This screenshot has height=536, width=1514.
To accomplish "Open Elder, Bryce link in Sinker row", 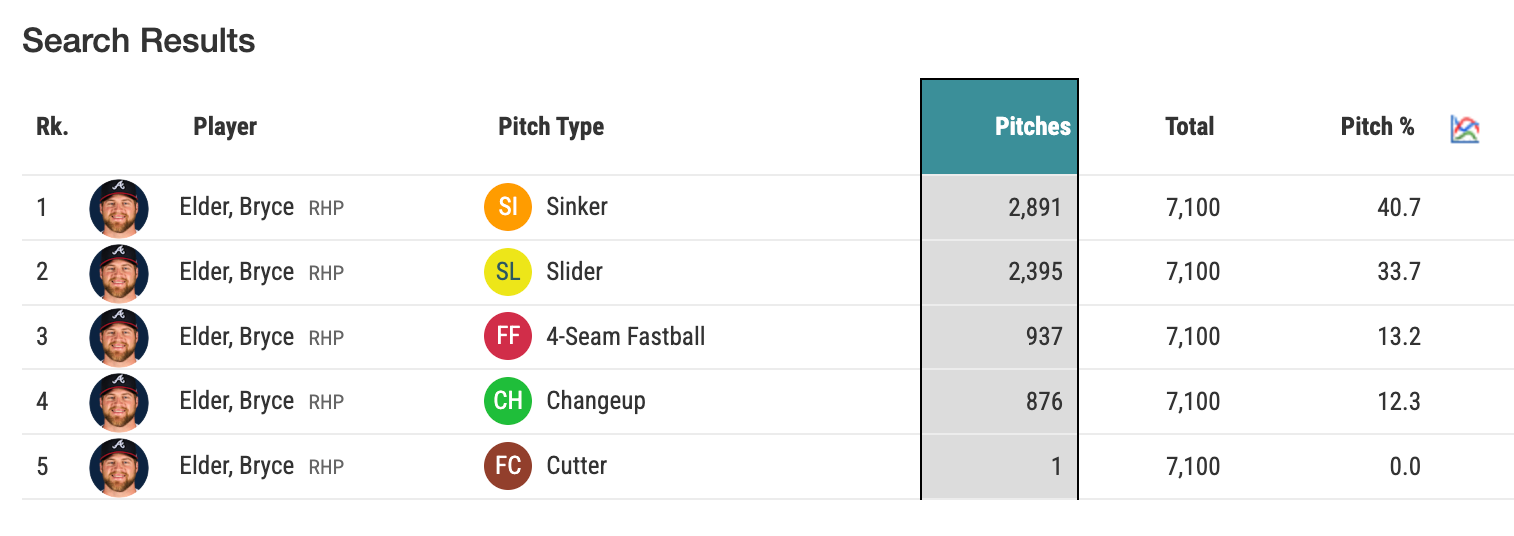I will coord(237,207).
